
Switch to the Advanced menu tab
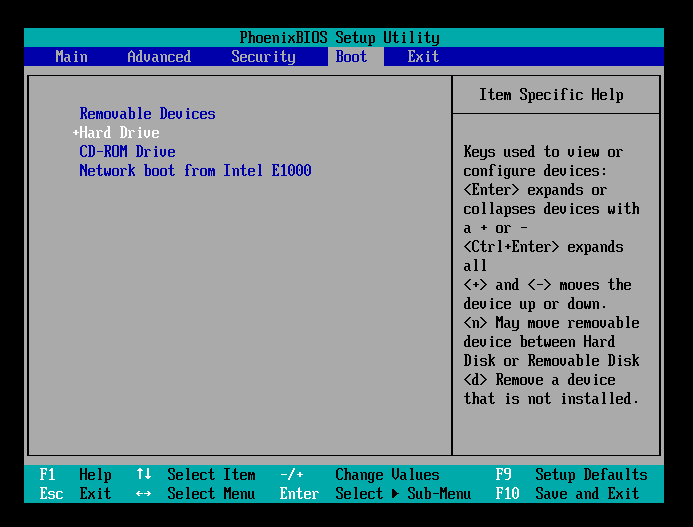[x=158, y=57]
